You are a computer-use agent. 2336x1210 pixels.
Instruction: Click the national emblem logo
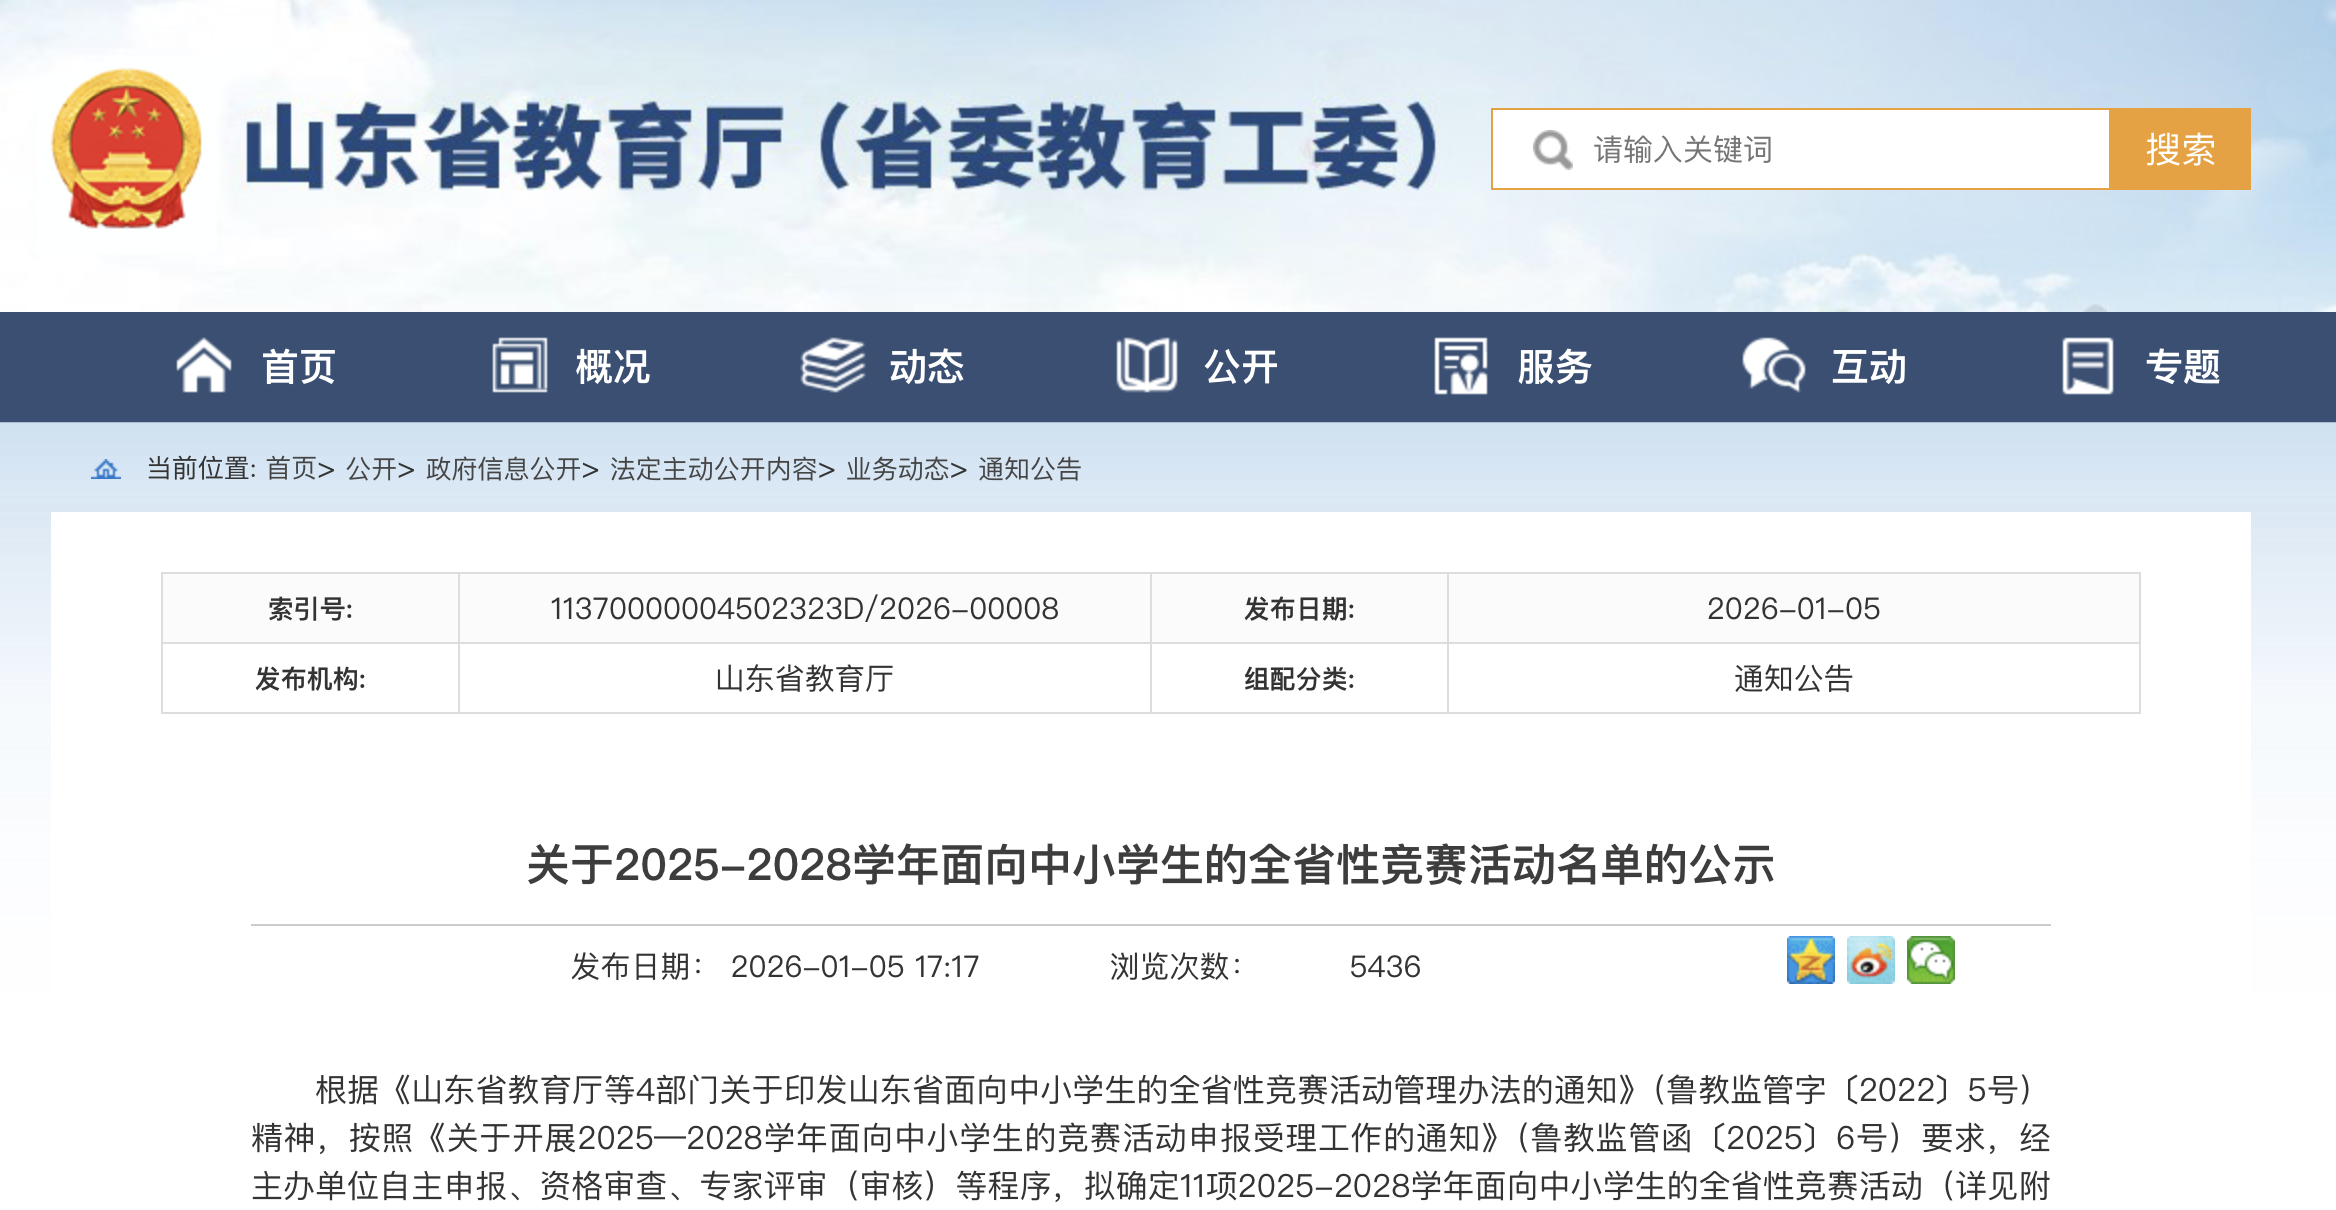(x=127, y=148)
